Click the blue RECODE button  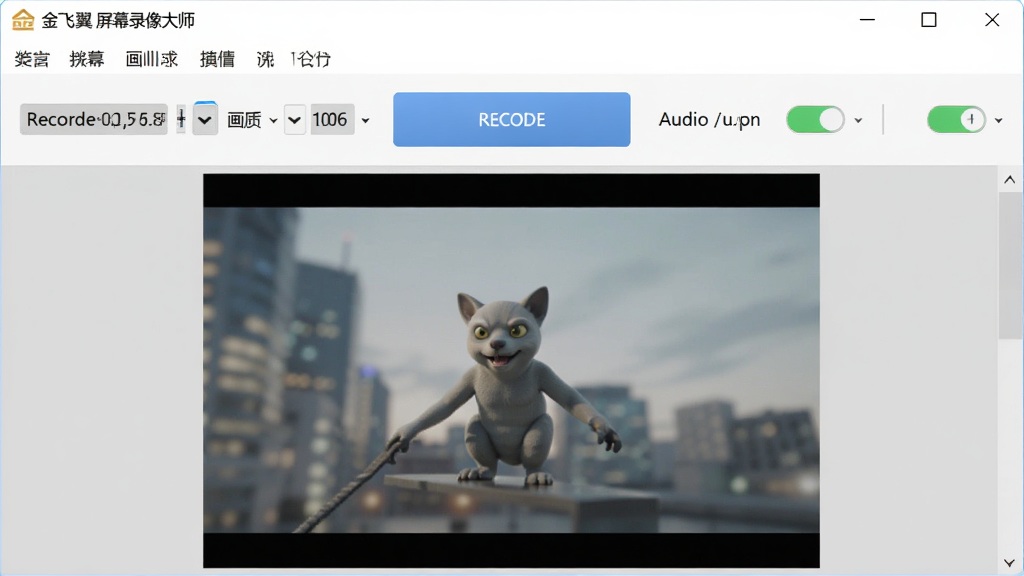point(511,120)
